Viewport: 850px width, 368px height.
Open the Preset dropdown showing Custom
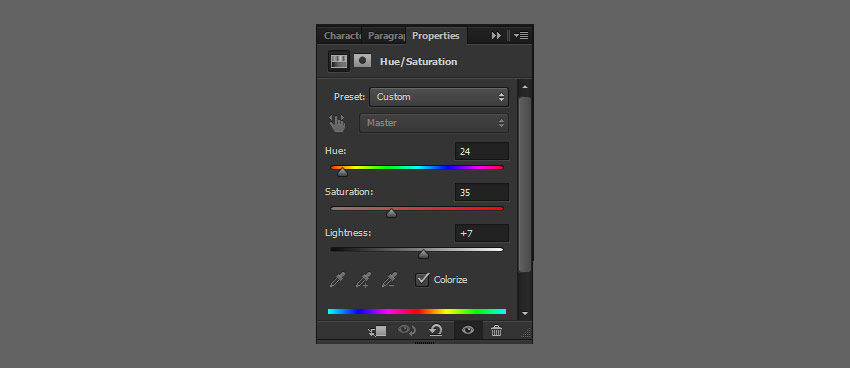pyautogui.click(x=439, y=97)
